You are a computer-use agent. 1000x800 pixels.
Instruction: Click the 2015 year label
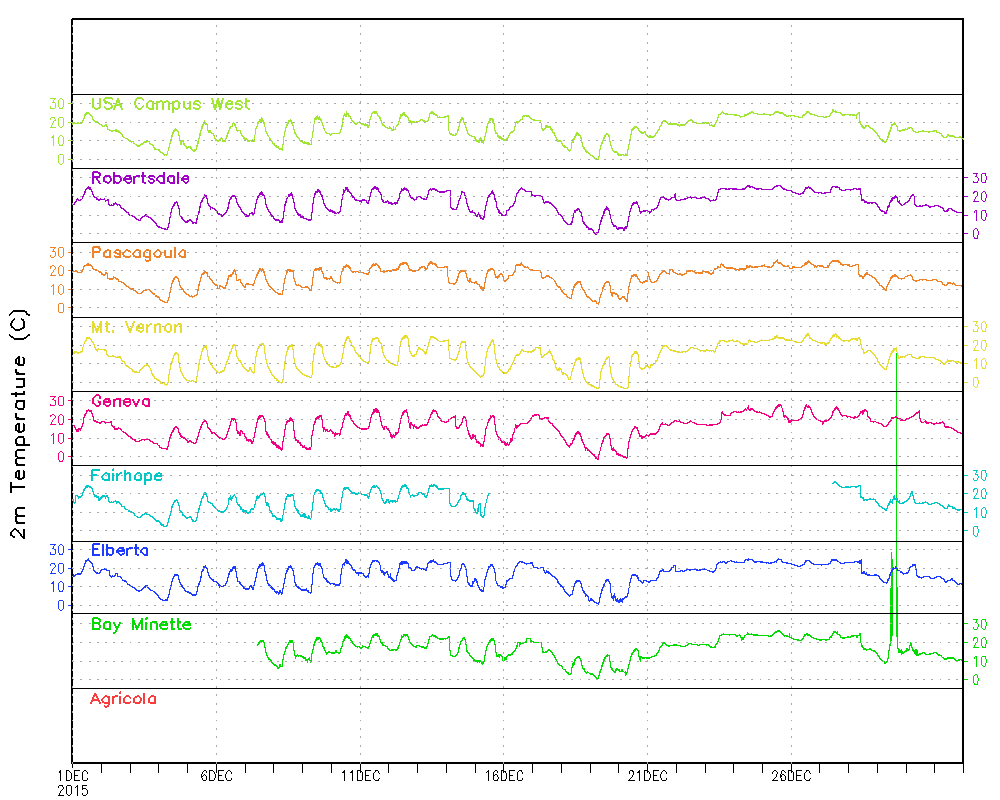72,790
